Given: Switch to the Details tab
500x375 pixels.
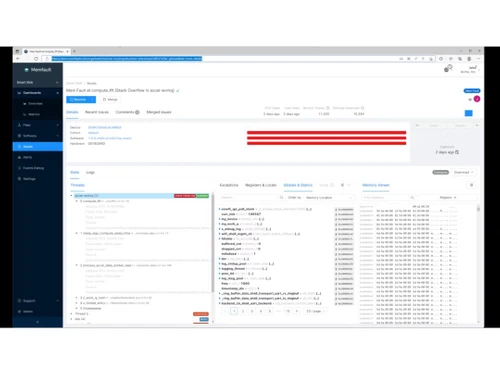Looking at the screenshot, I should 72,112.
